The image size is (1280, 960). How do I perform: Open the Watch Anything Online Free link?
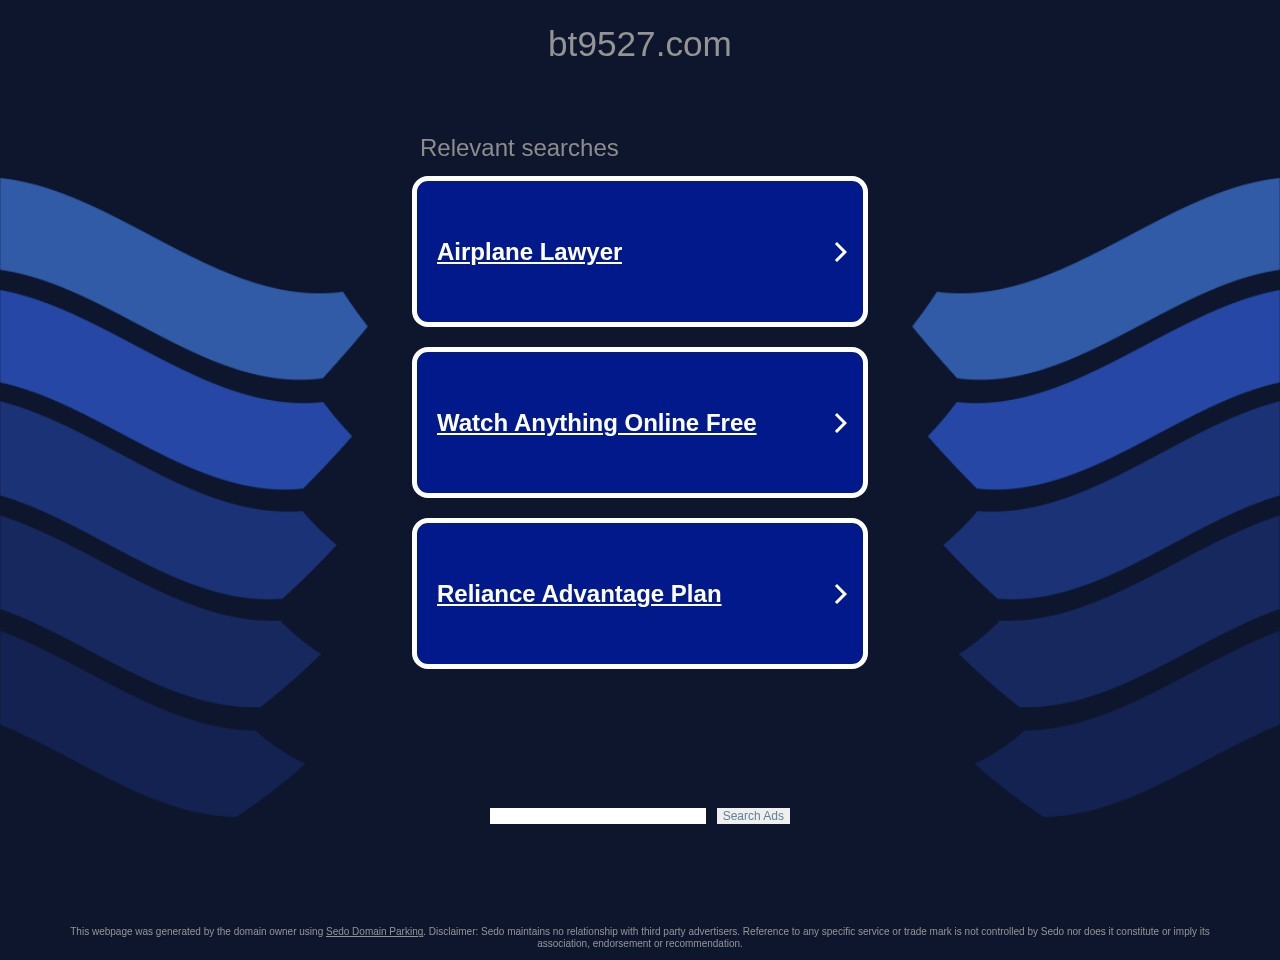(596, 423)
